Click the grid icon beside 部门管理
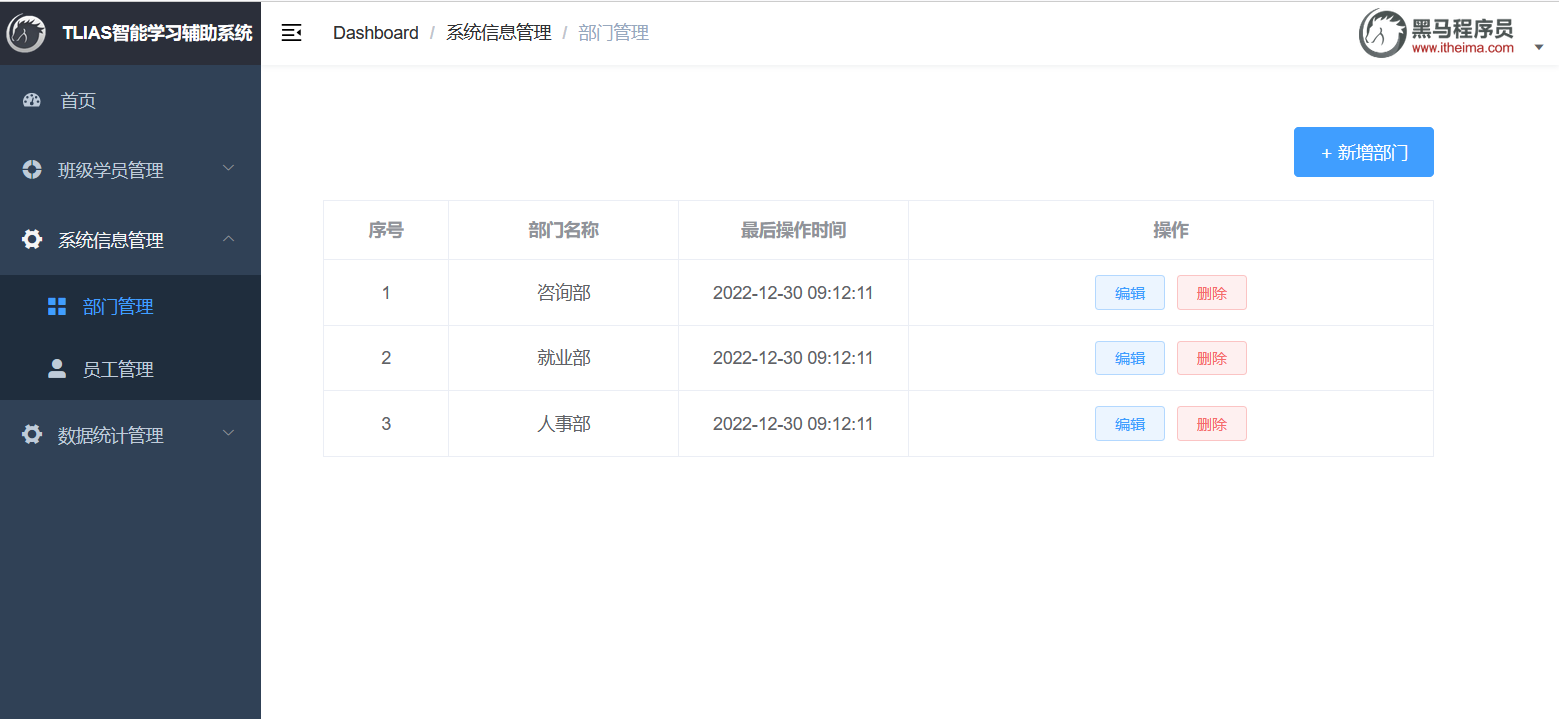The image size is (1559, 719). point(57,306)
